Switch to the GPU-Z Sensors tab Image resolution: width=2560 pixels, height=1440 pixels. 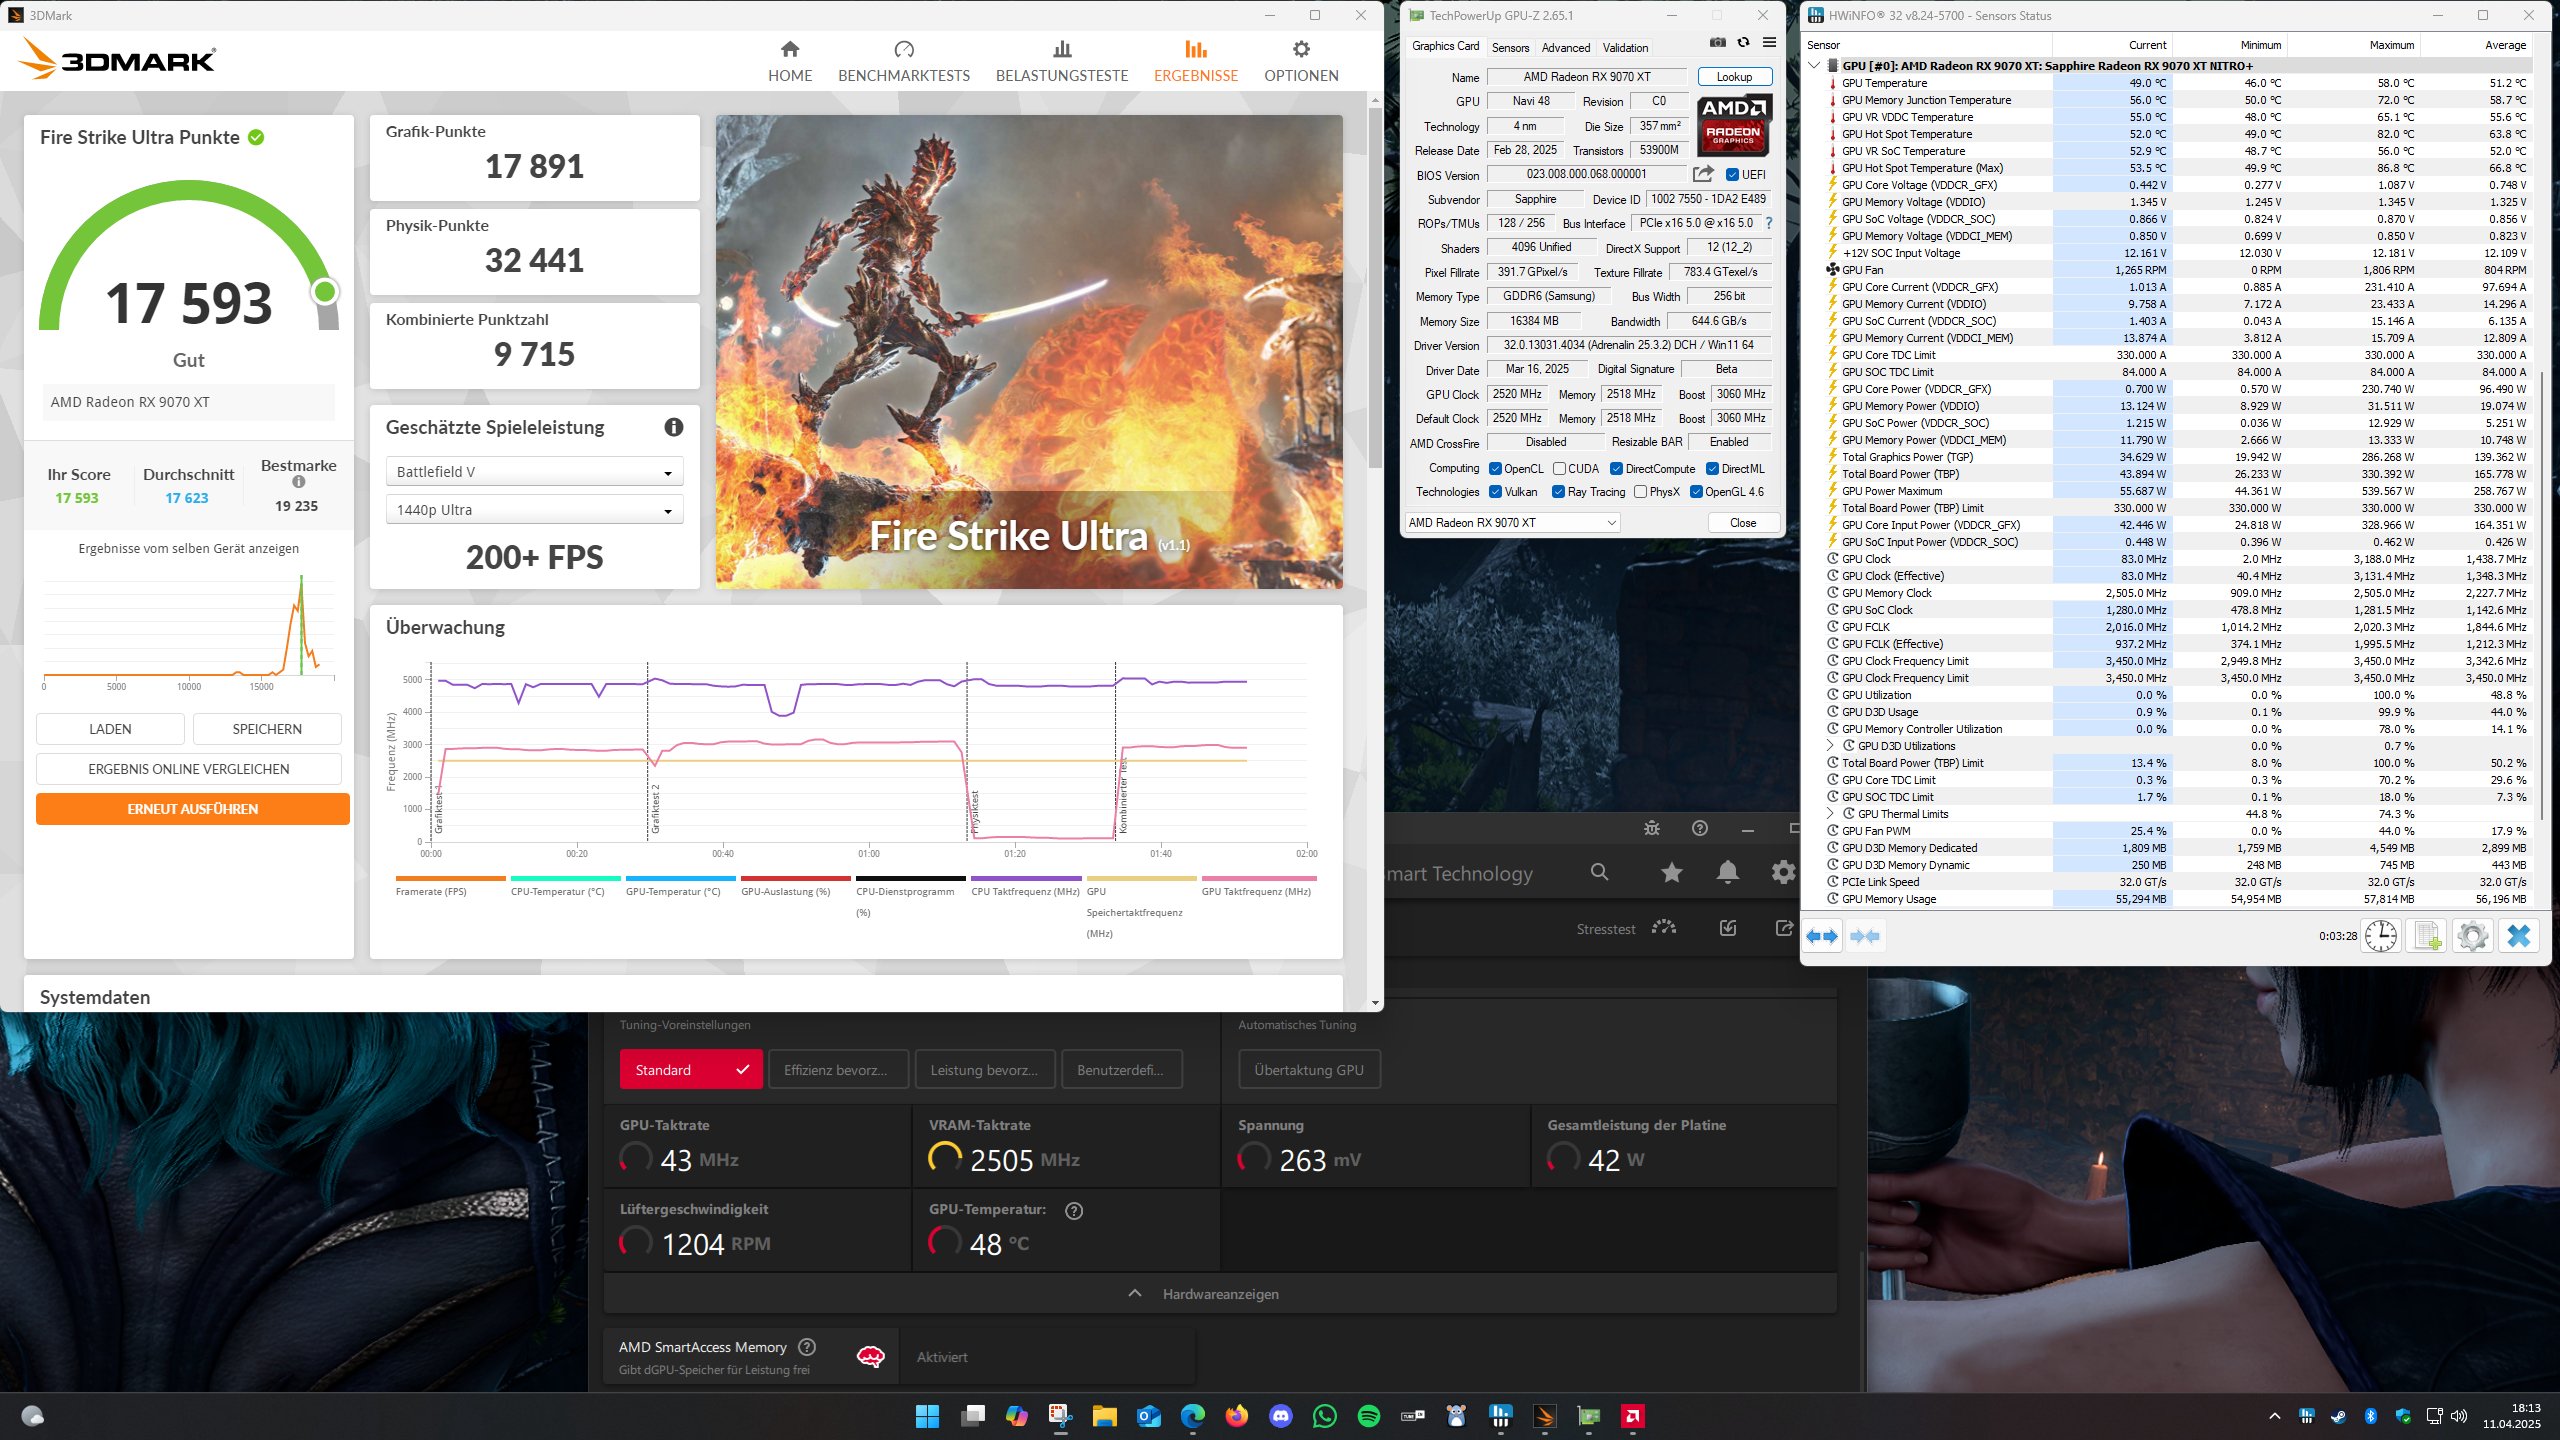[x=1510, y=47]
